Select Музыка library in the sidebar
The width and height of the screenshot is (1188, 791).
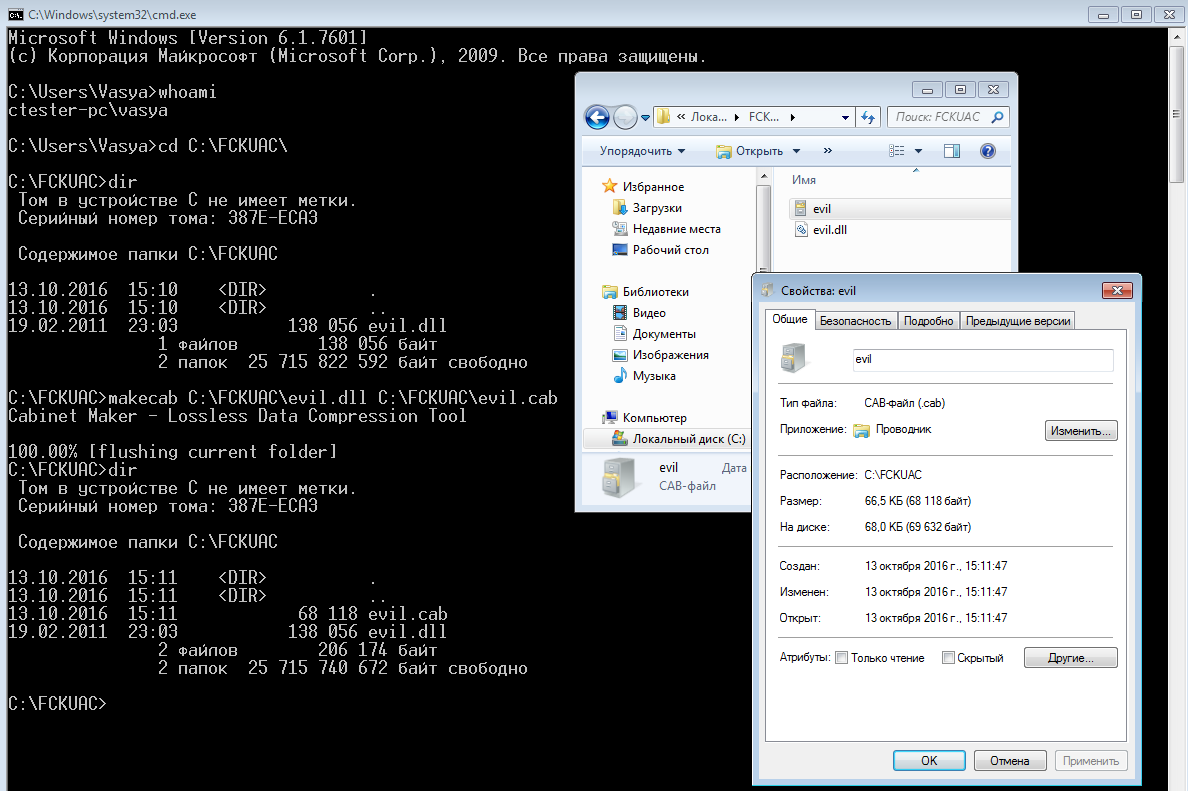pyautogui.click(x=653, y=376)
